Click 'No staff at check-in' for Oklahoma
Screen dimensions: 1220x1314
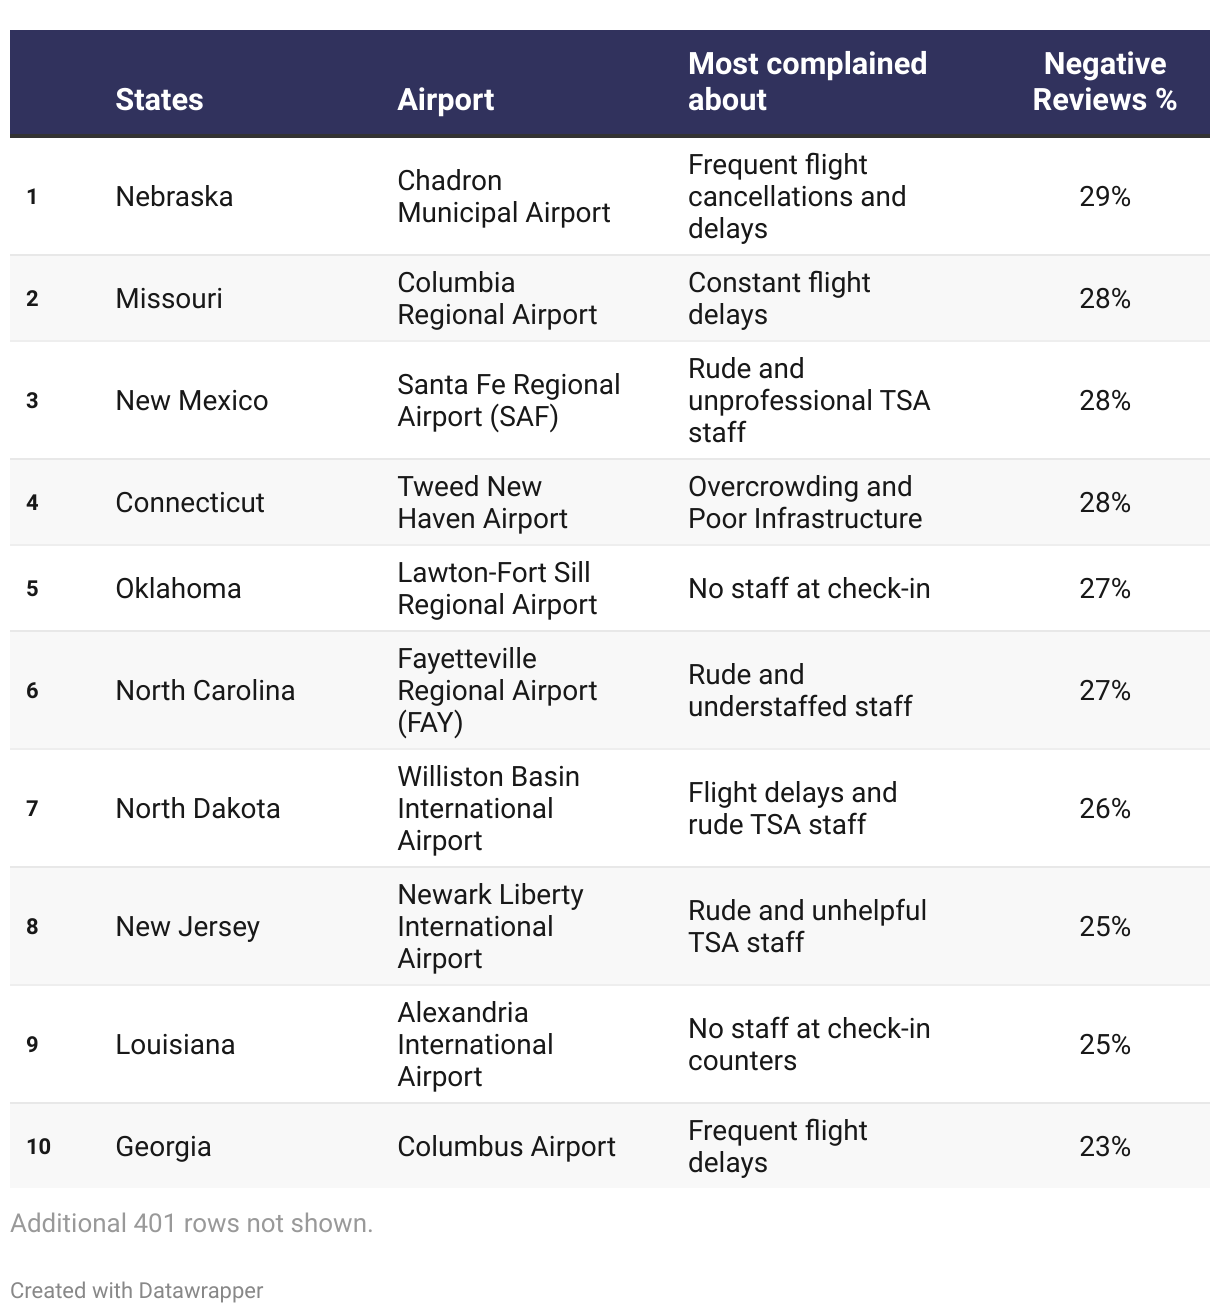coord(809,589)
